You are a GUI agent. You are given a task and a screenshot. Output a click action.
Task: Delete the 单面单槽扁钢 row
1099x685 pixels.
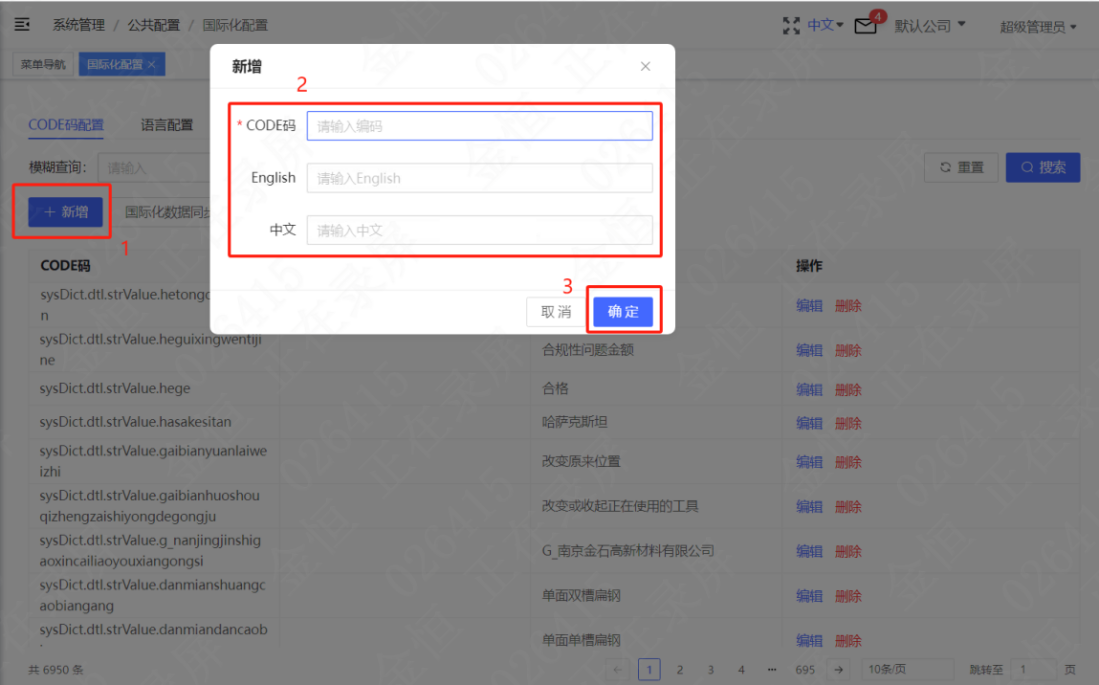coord(848,640)
